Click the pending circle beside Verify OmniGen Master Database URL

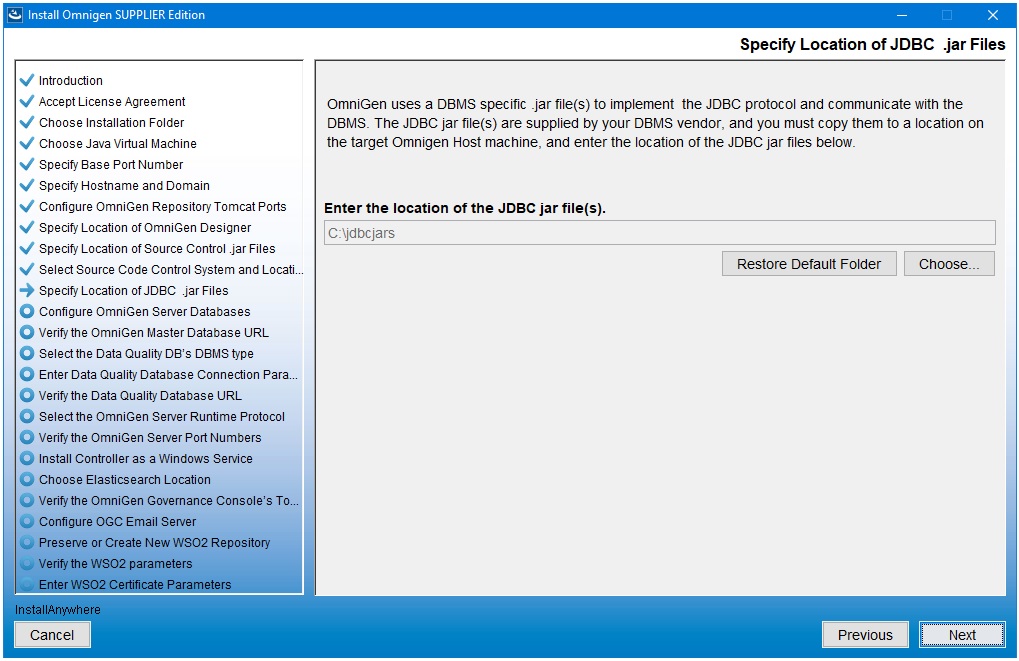(x=27, y=332)
